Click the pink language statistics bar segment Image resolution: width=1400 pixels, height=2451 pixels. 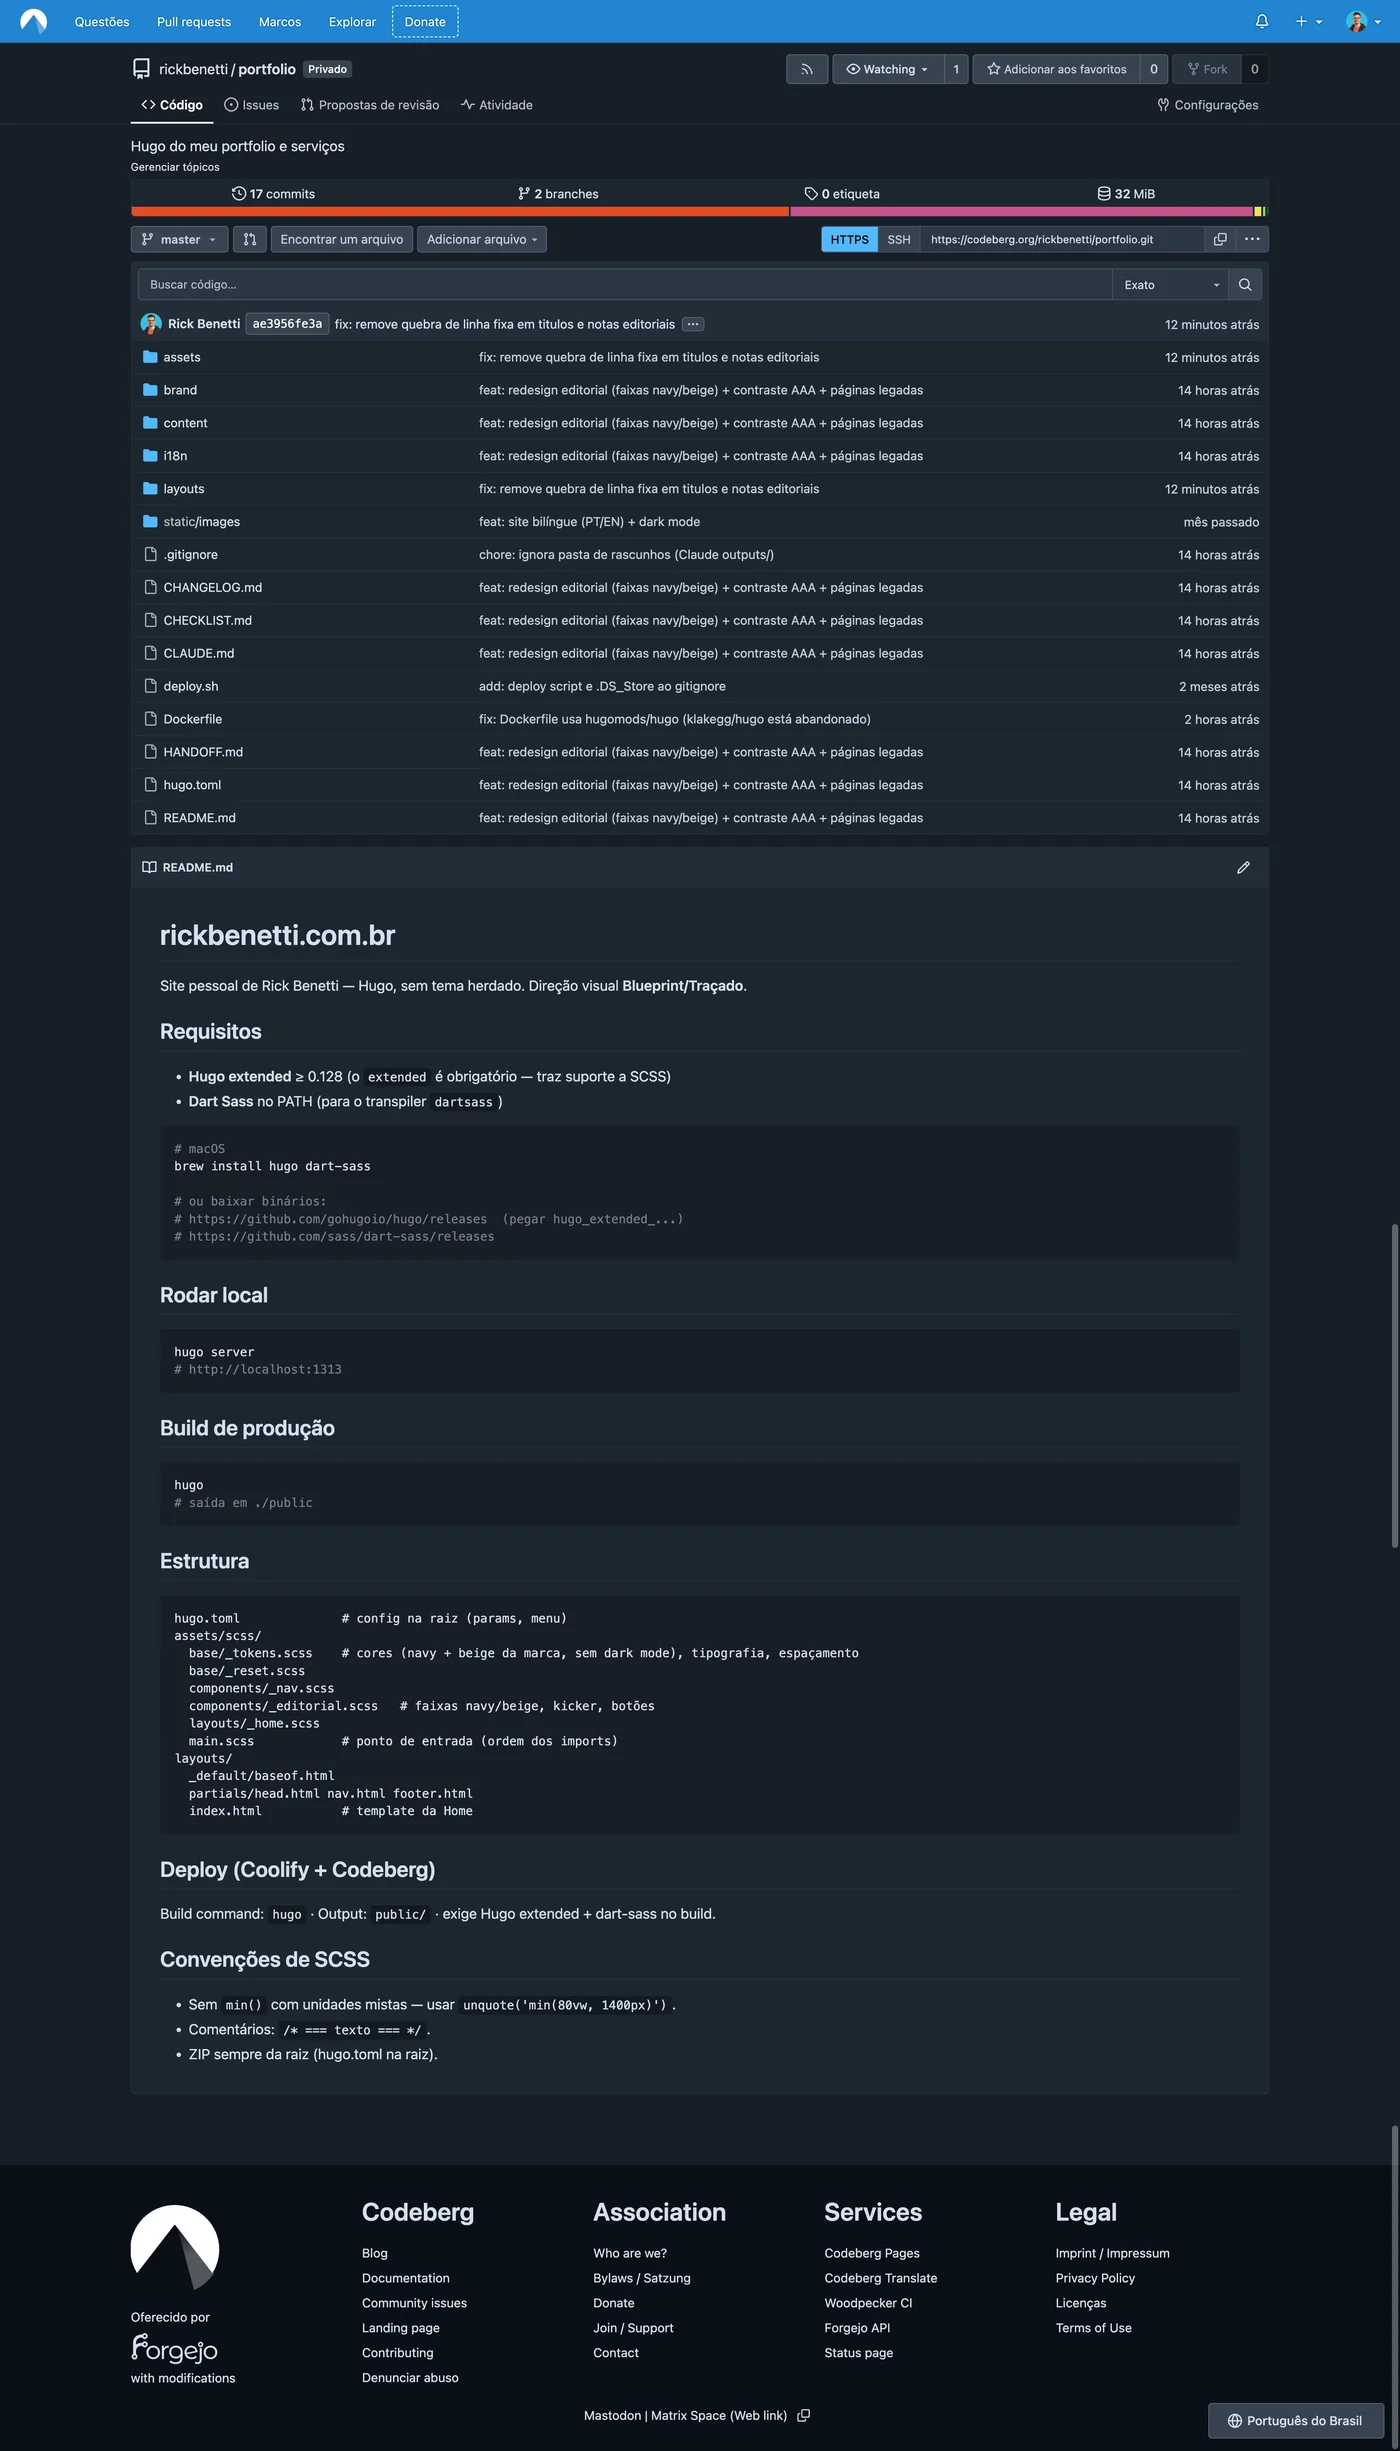1022,212
